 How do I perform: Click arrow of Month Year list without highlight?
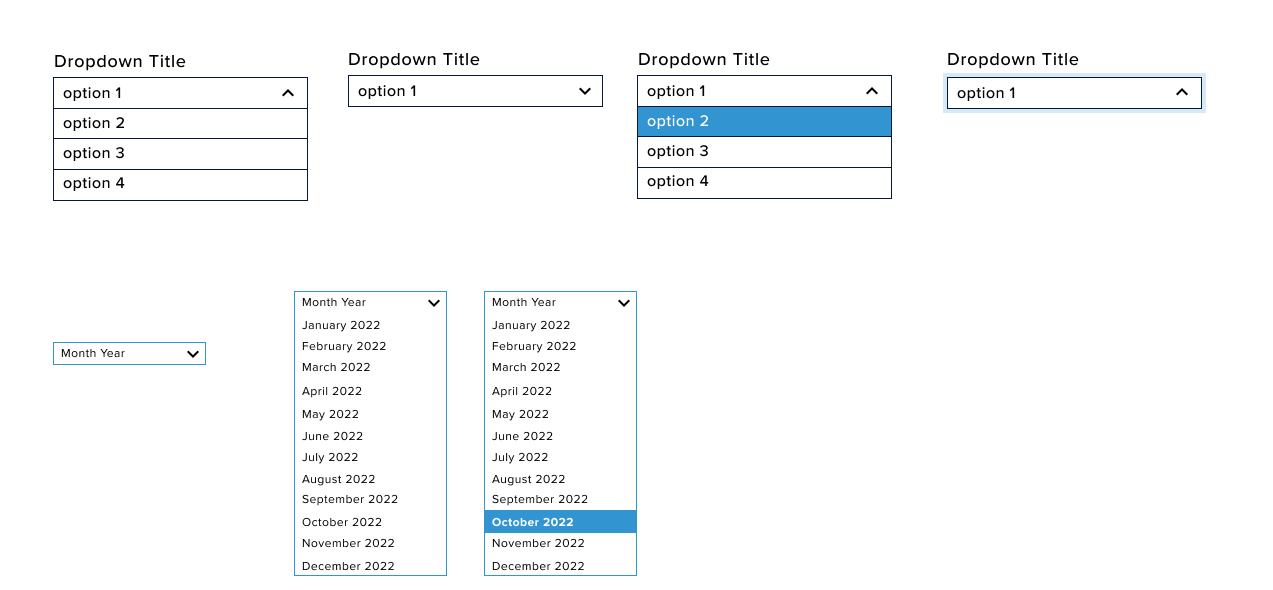pos(434,303)
